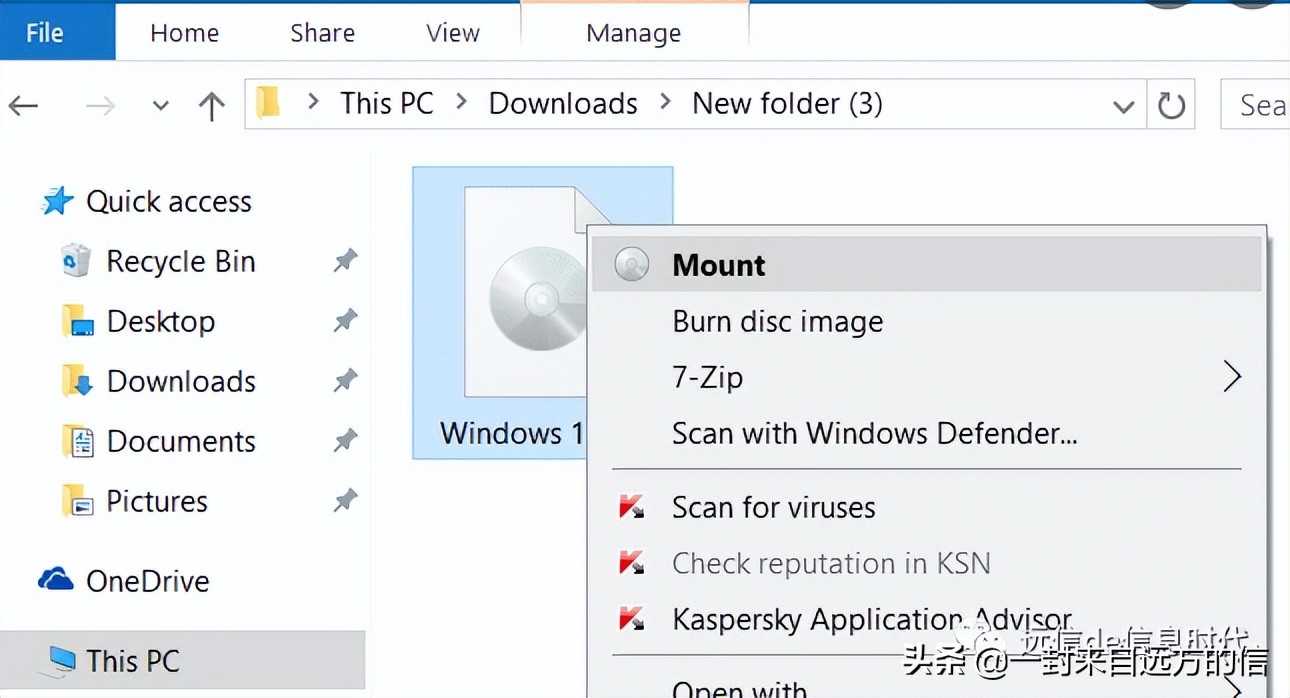
Task: Click the Kaspersky Application Advisor icon
Action: [632, 620]
